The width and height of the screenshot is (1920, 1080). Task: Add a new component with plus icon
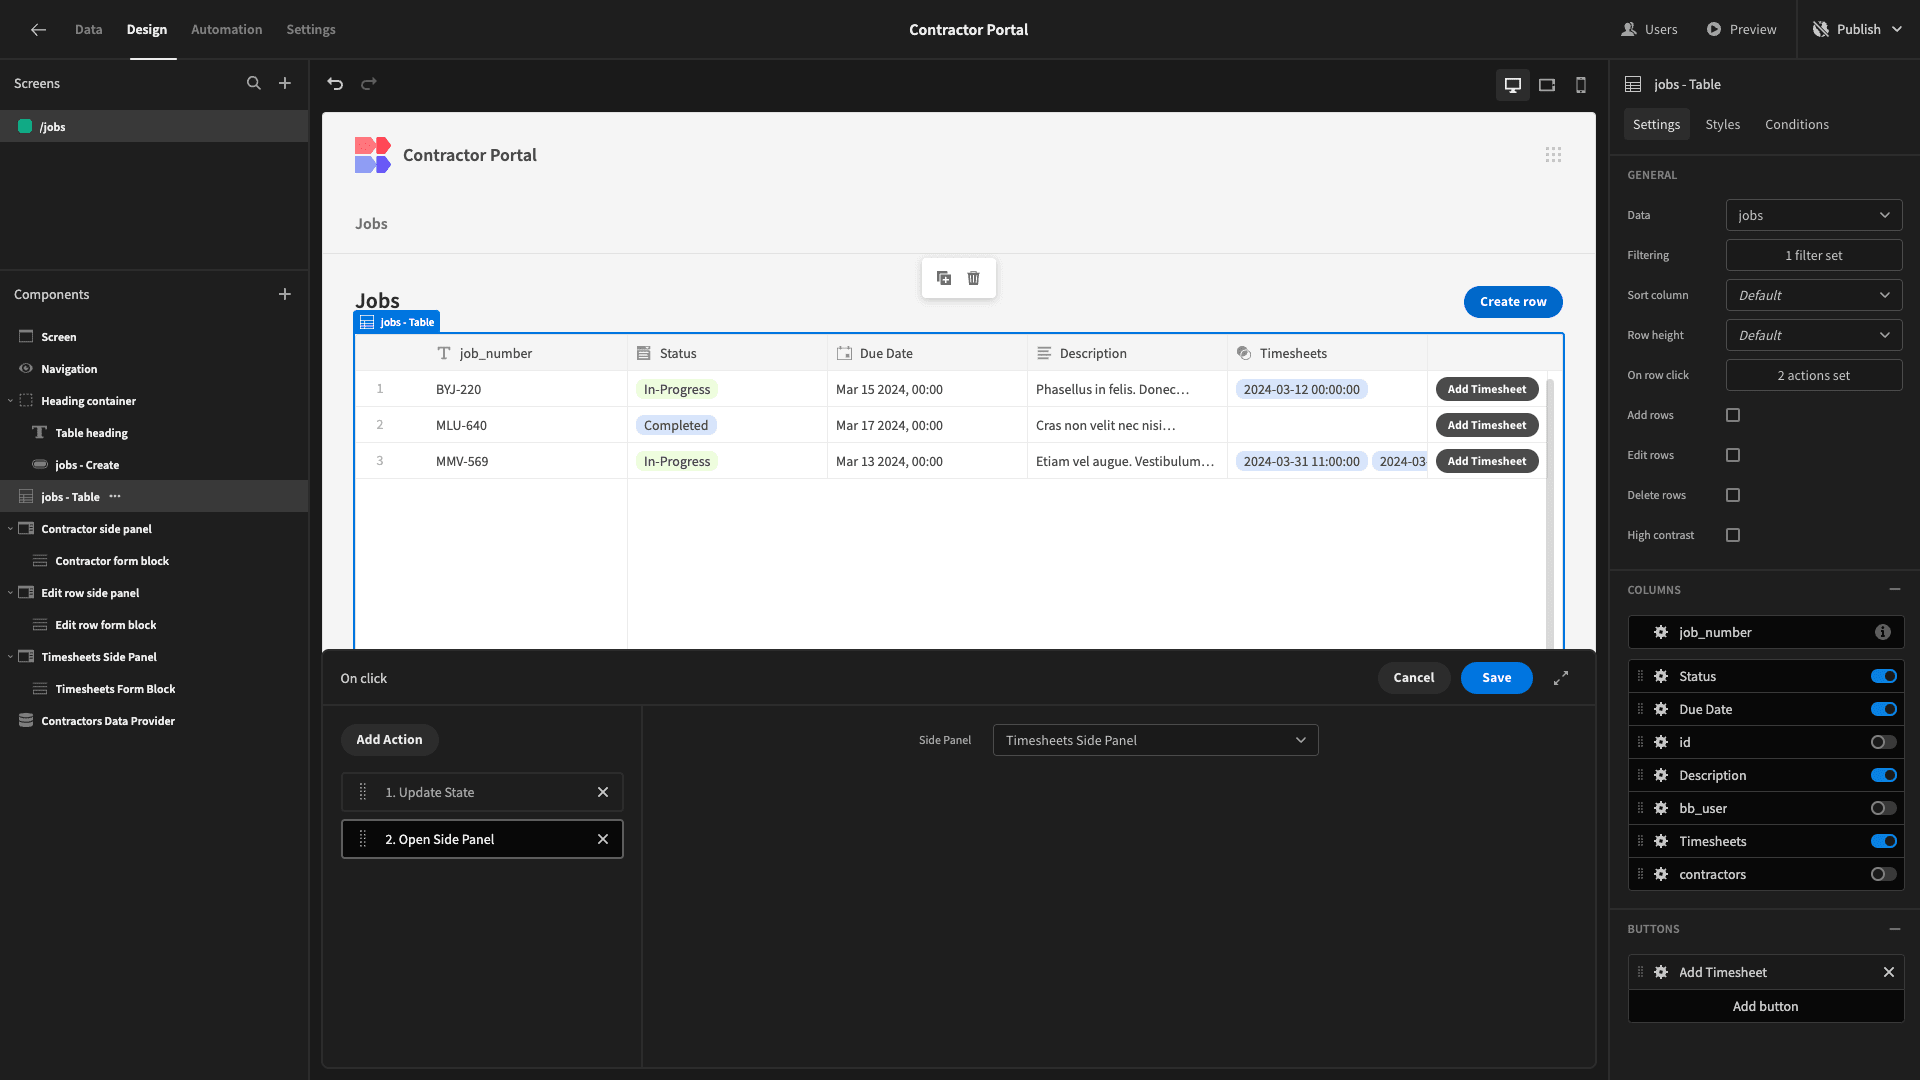[285, 294]
